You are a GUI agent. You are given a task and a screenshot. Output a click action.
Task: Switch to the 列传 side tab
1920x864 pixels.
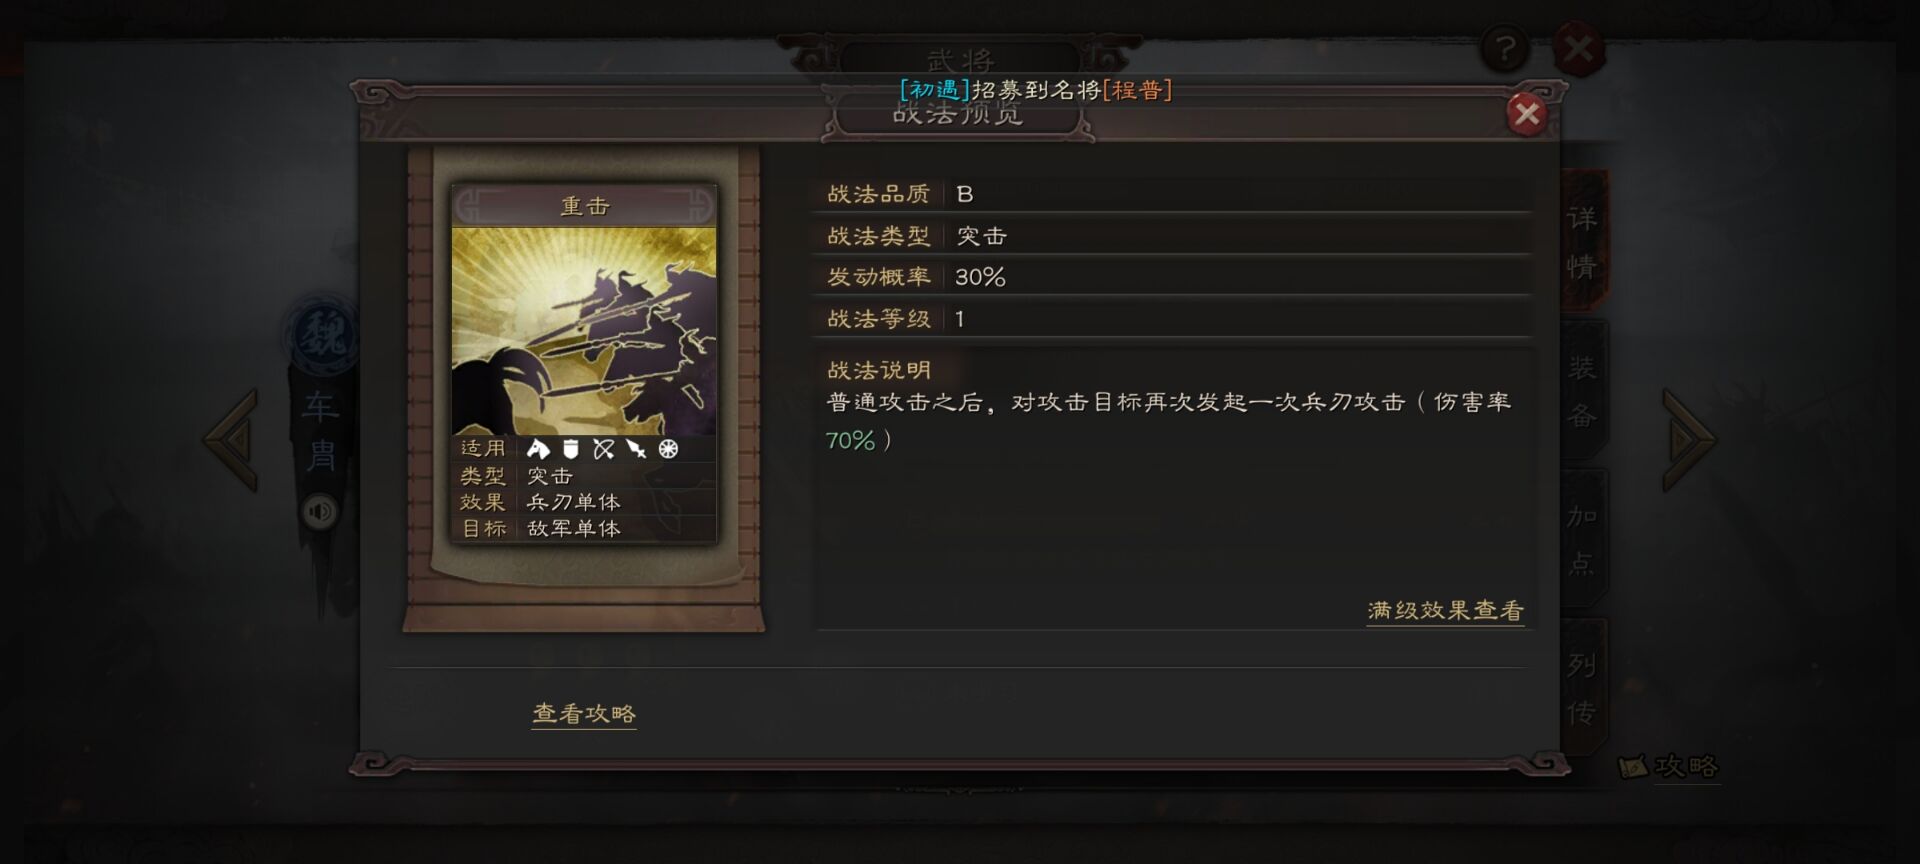point(1583,688)
